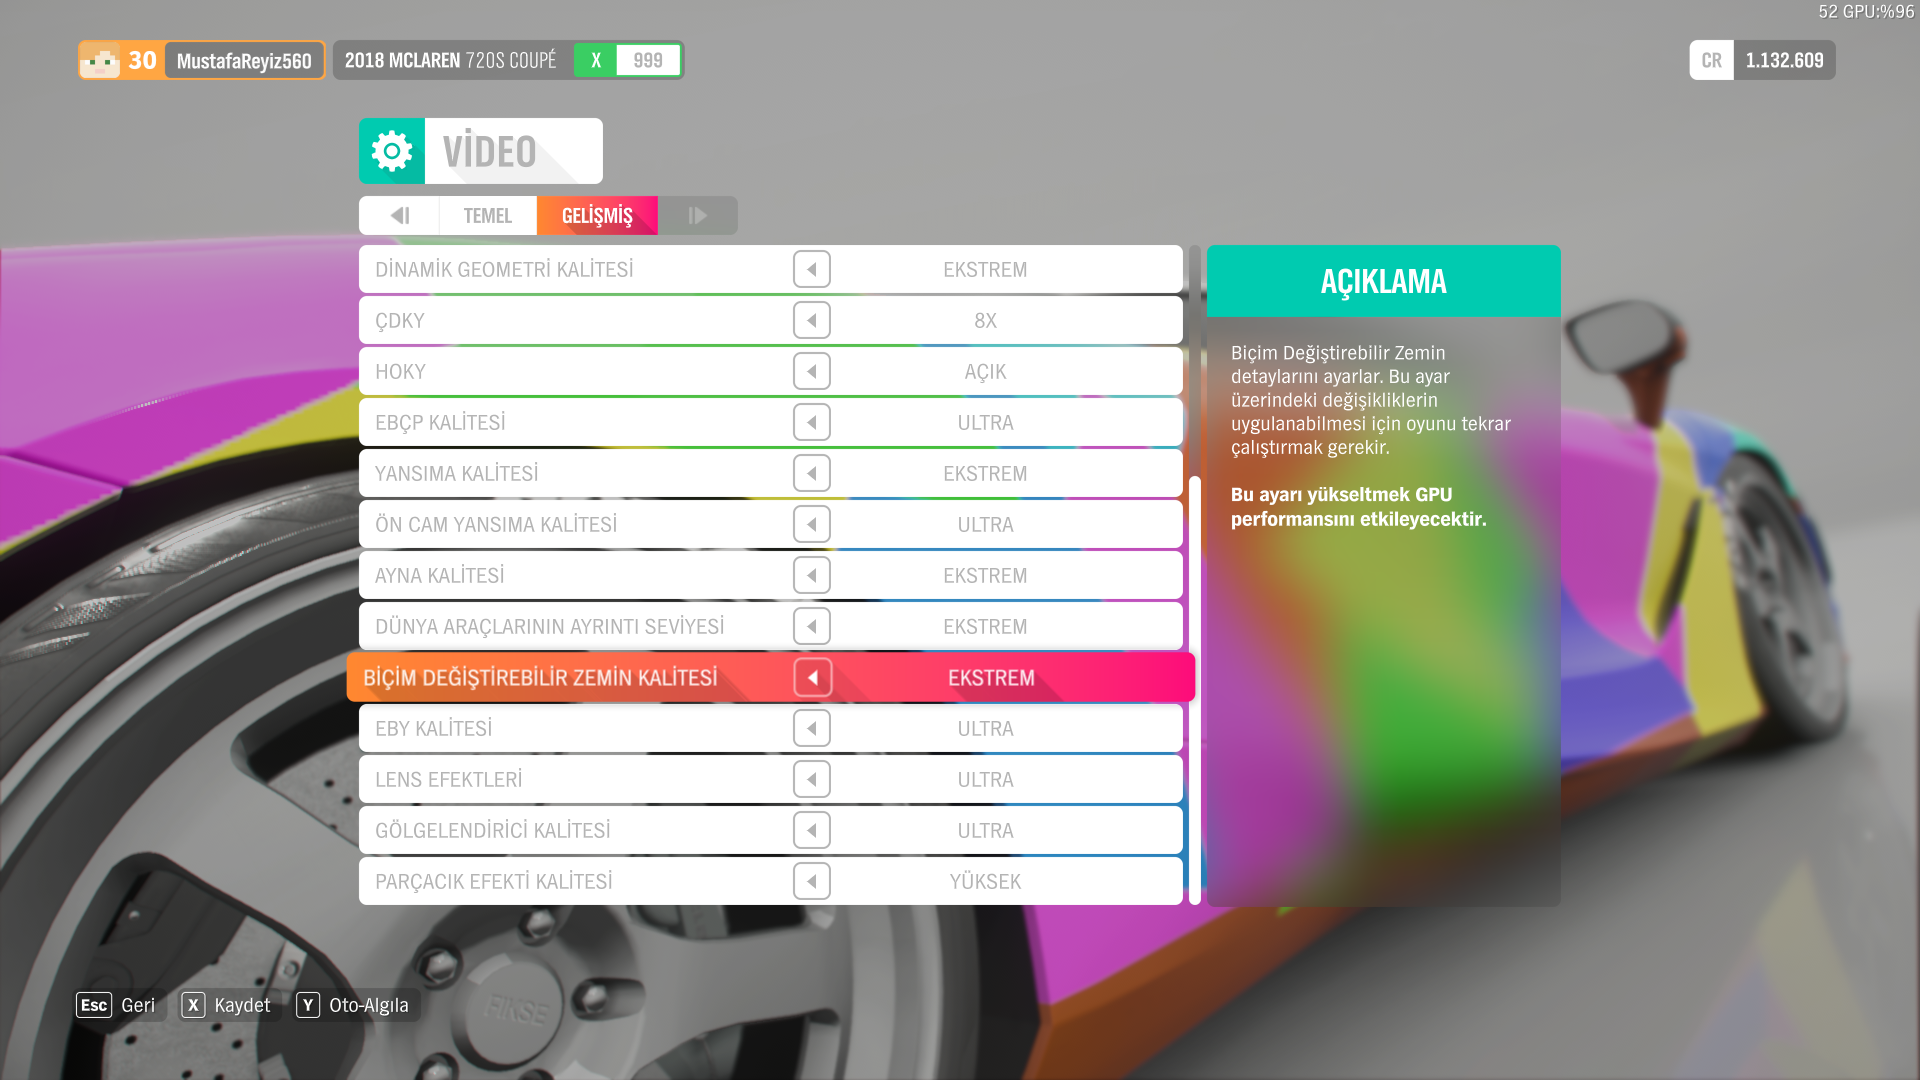Select Biçim Değiştirebilir Zemin Kalitesi left arrow

[812, 677]
